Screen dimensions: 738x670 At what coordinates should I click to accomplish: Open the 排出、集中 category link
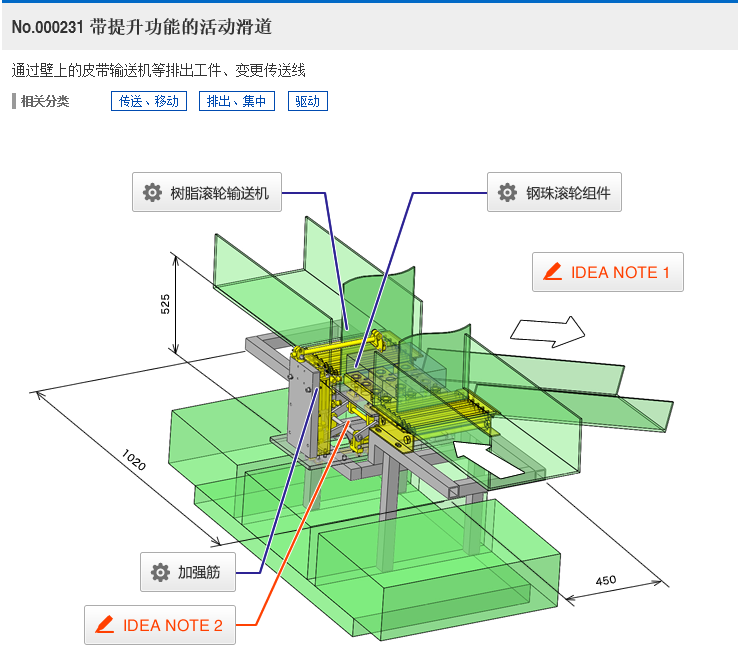coord(237,101)
